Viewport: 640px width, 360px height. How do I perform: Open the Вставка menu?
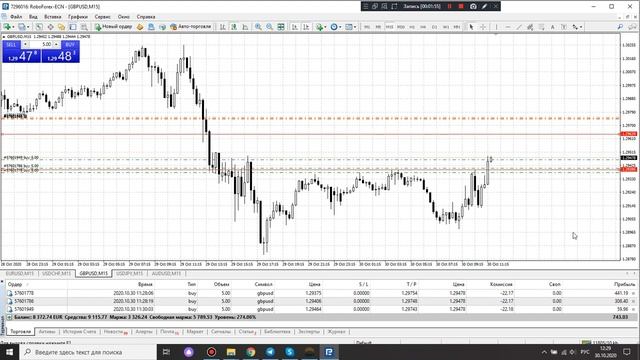52,17
